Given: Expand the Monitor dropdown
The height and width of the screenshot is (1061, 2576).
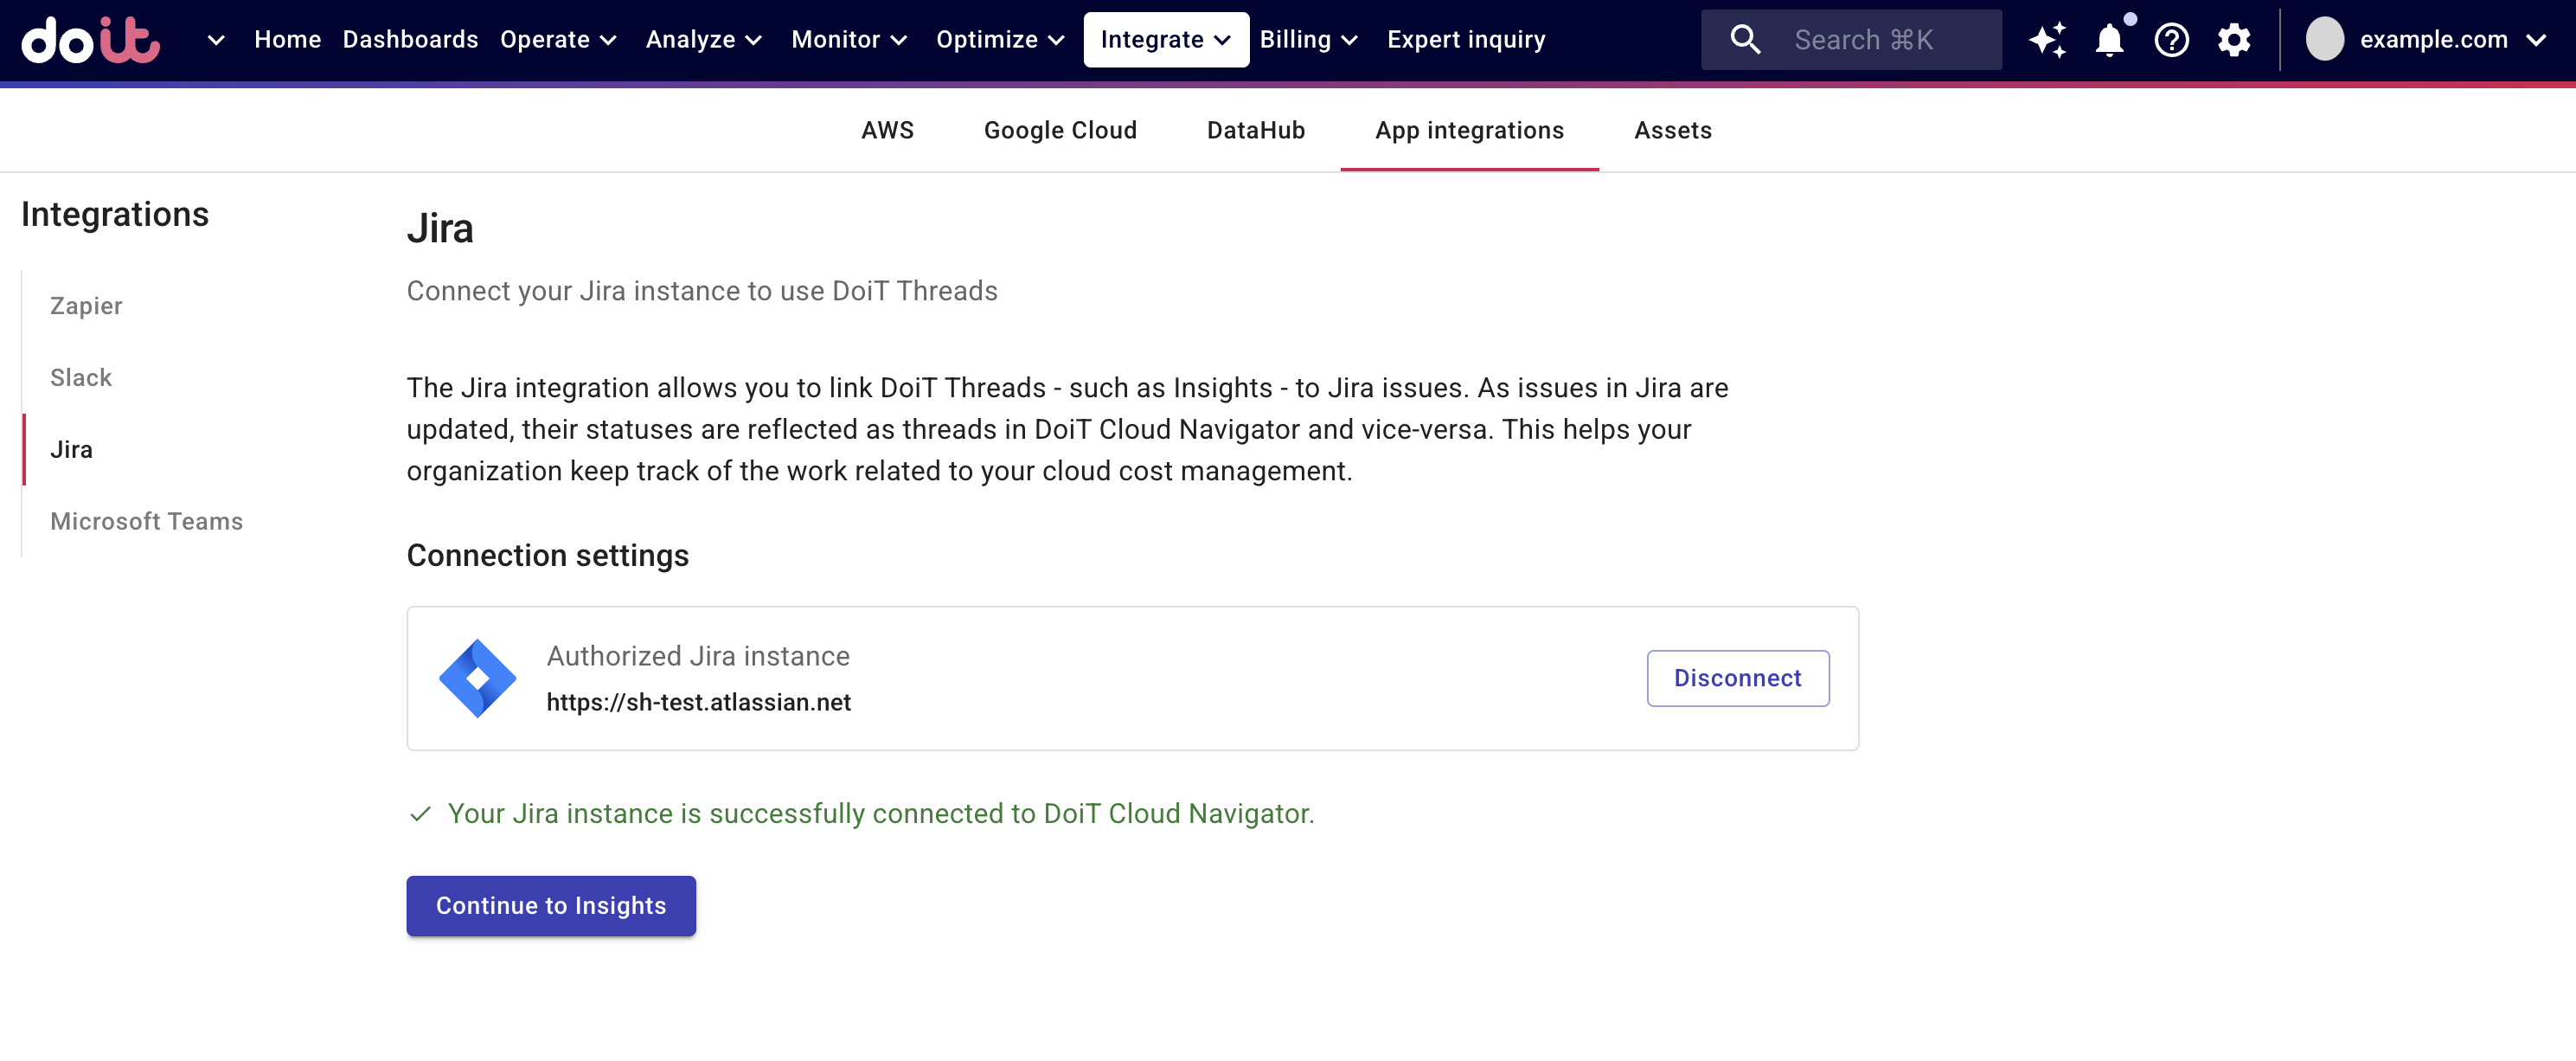Looking at the screenshot, I should tap(848, 39).
